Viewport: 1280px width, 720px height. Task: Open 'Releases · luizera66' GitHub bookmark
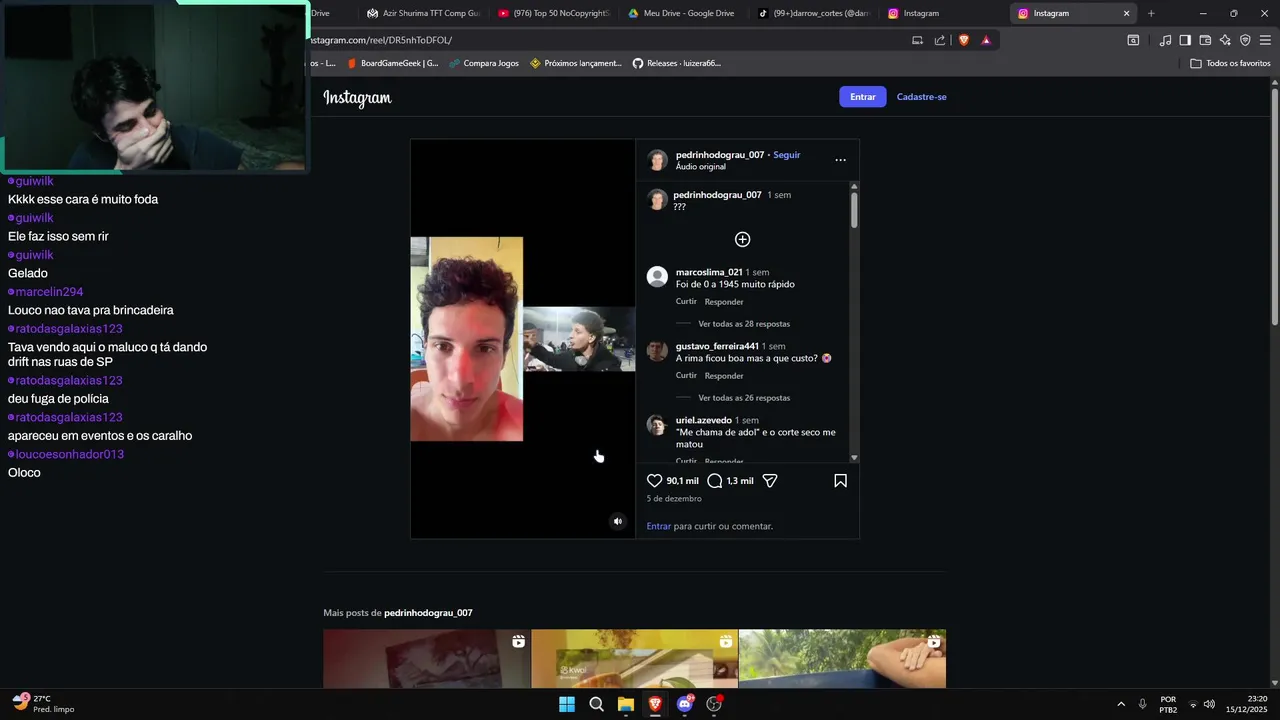pos(676,63)
